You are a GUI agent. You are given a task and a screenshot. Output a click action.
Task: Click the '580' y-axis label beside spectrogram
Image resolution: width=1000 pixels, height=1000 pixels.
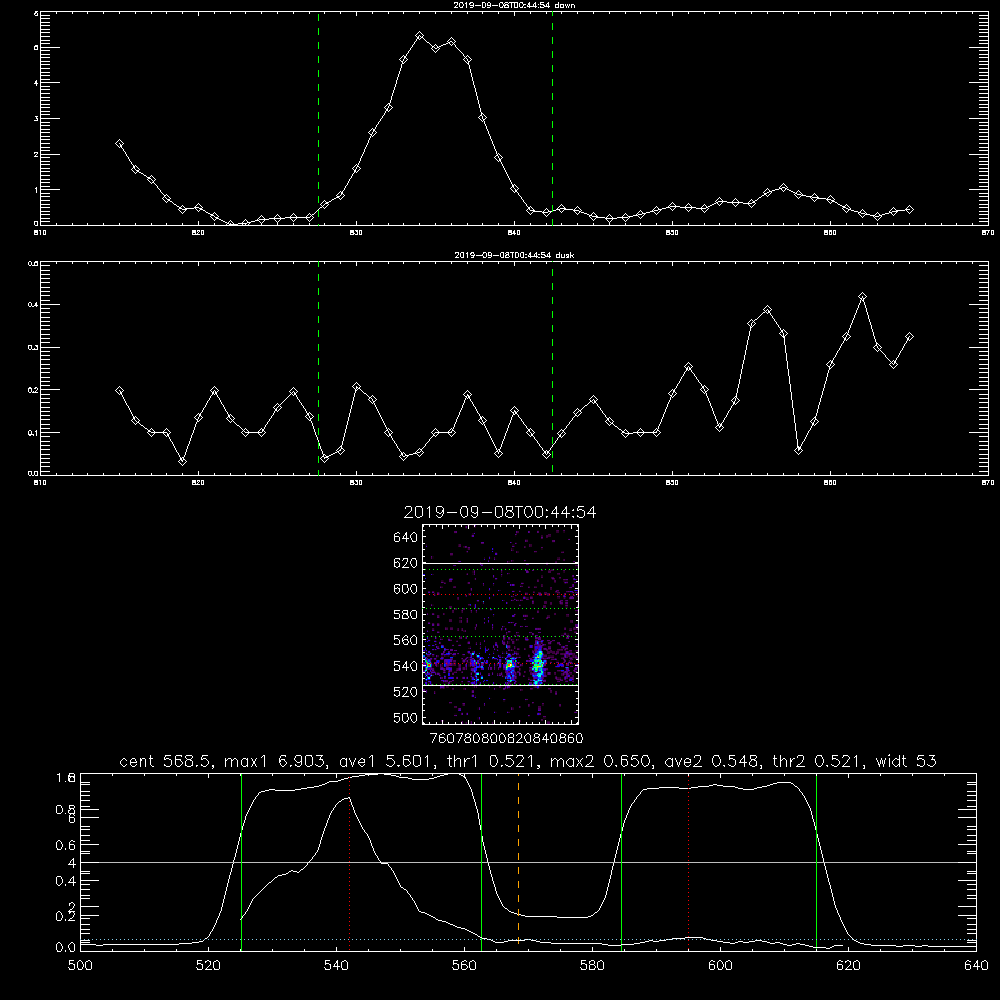[406, 615]
